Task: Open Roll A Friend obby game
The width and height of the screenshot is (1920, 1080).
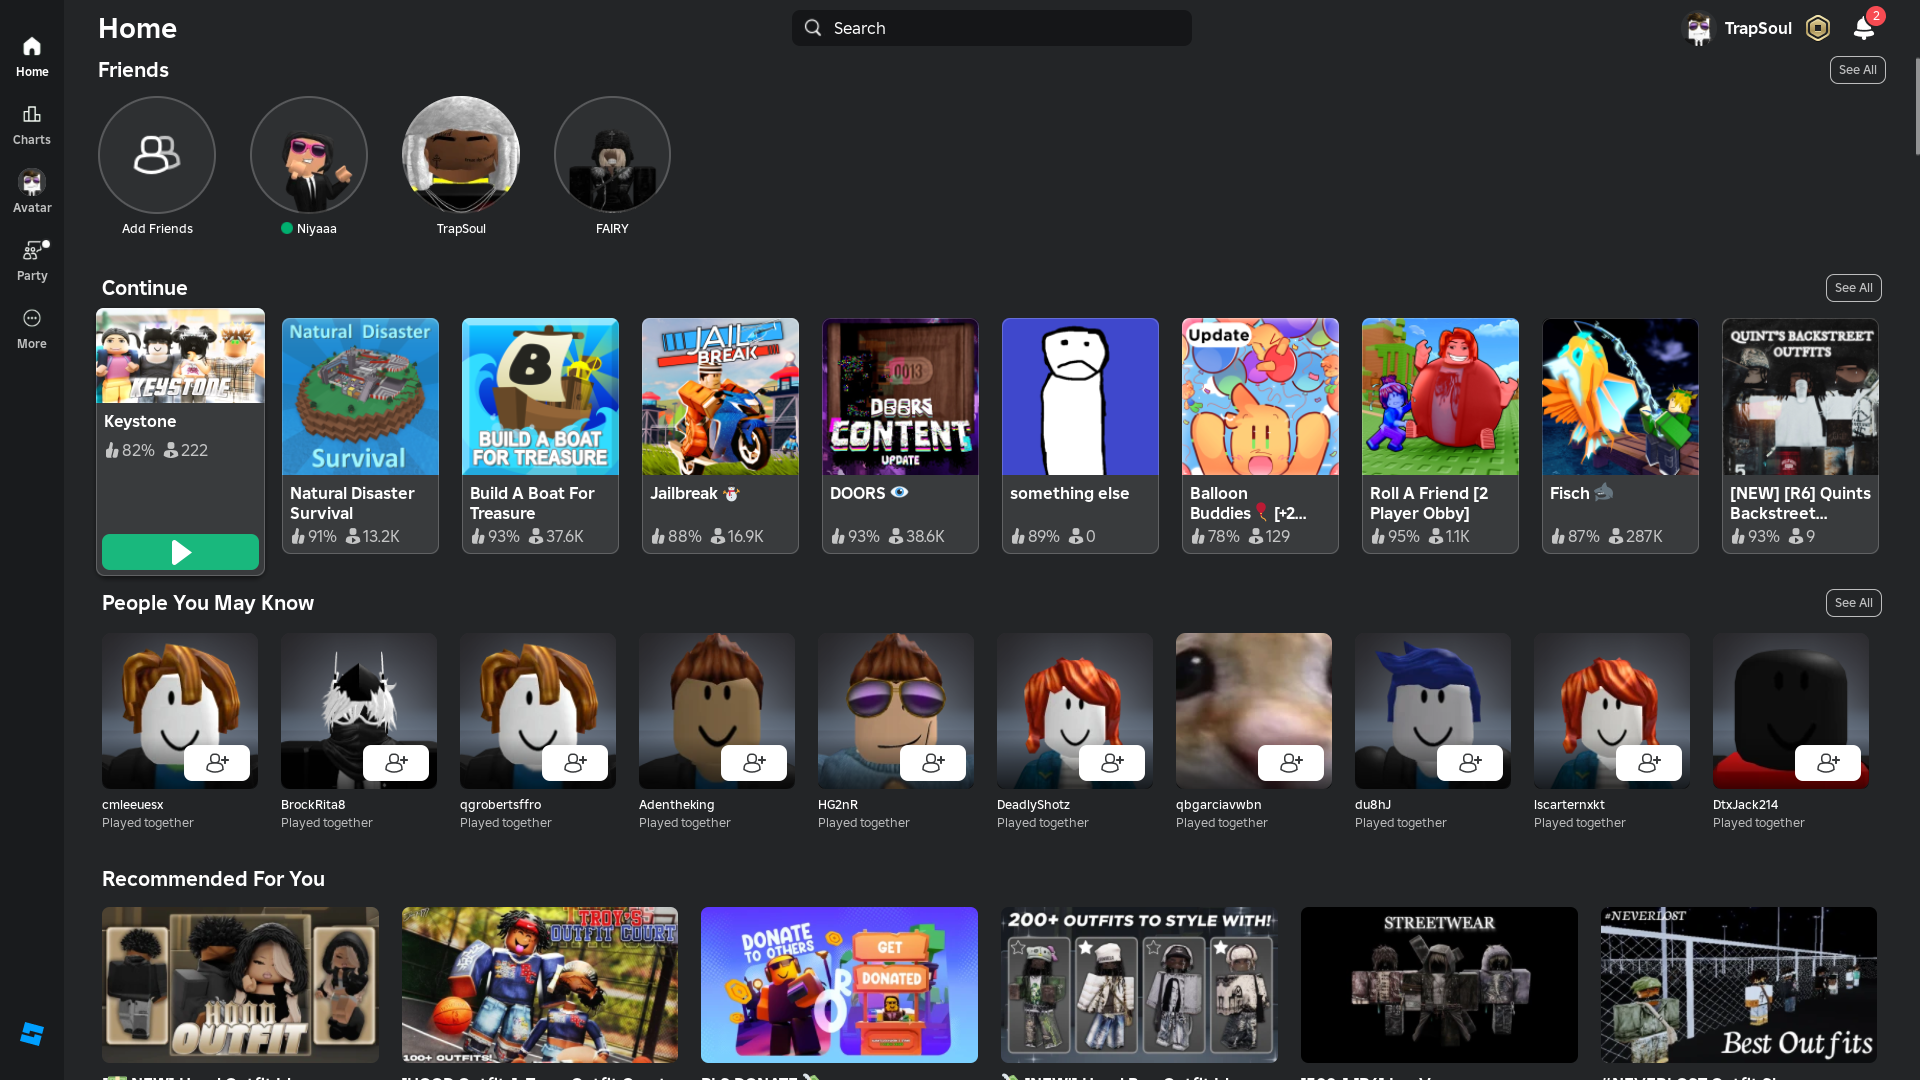Action: click(1440, 436)
